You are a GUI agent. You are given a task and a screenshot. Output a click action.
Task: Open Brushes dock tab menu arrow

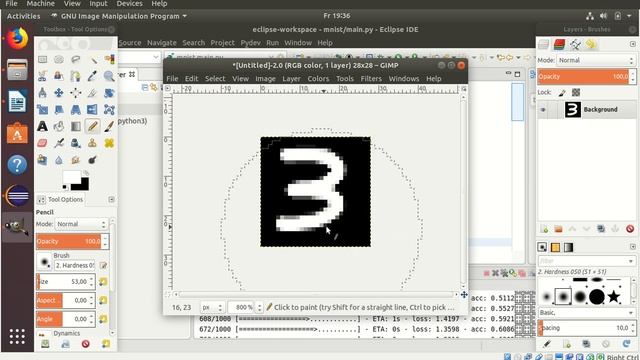pyautogui.click(x=633, y=247)
